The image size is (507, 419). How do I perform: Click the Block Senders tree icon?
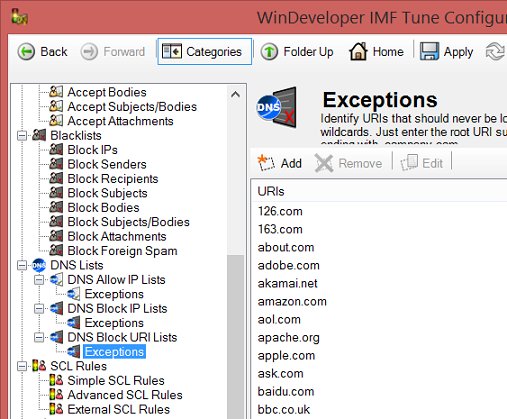(56, 164)
